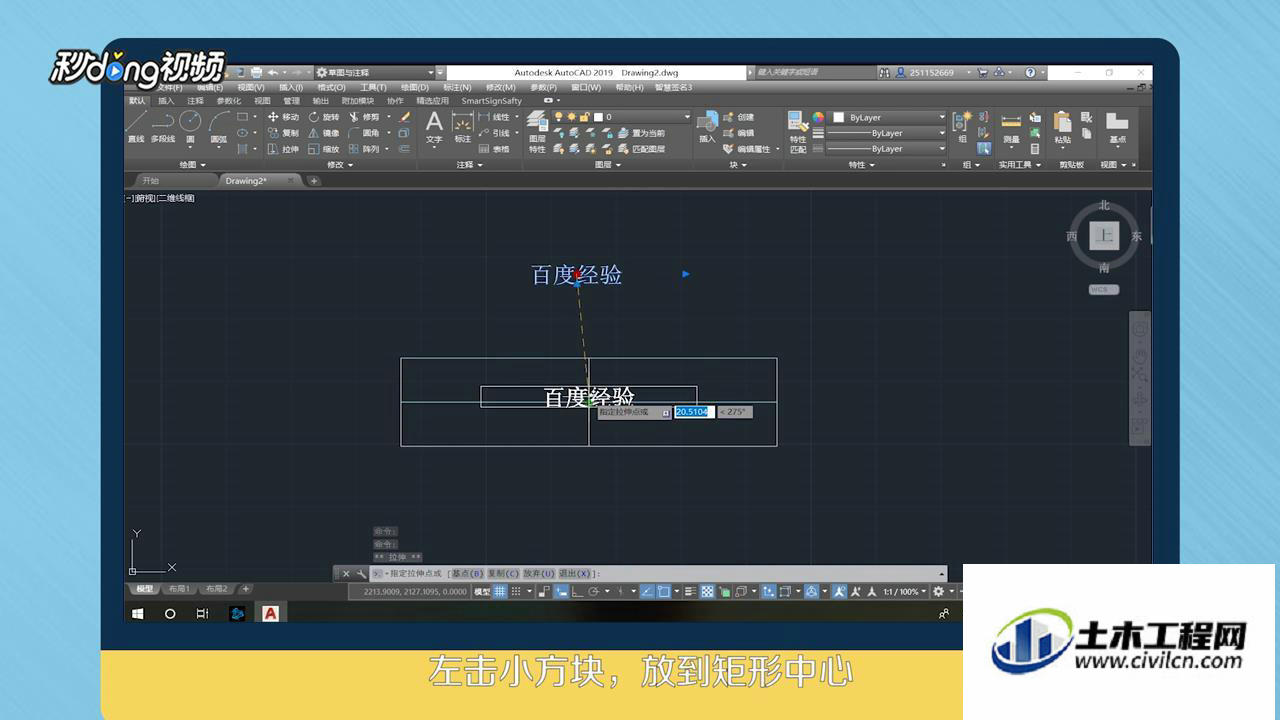Choose the Copy (复制) command
The height and width of the screenshot is (720, 1280).
coord(283,133)
